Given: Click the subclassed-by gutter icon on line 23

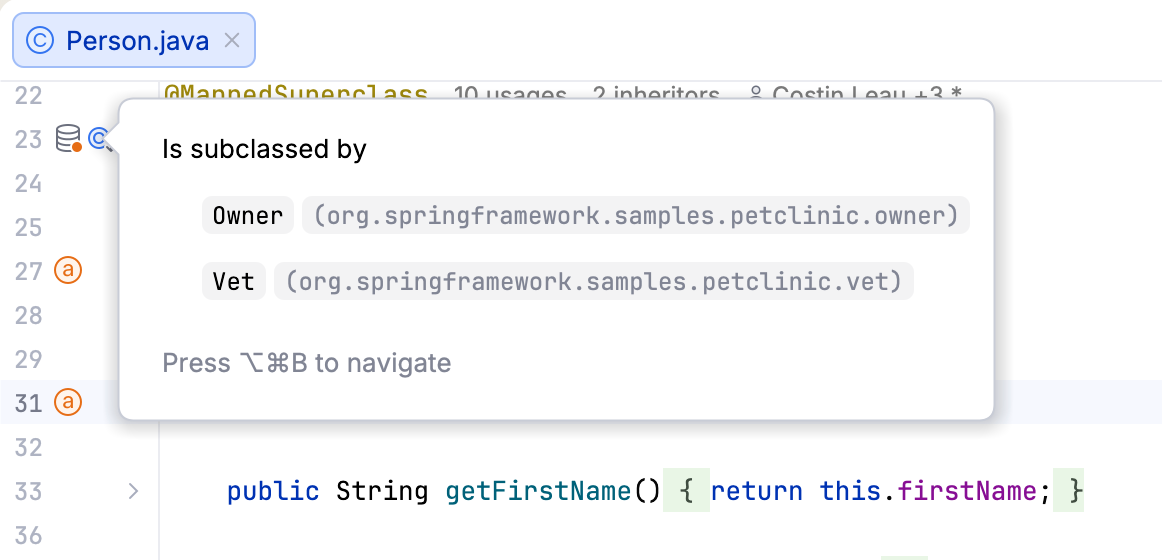Looking at the screenshot, I should pyautogui.click(x=99, y=139).
